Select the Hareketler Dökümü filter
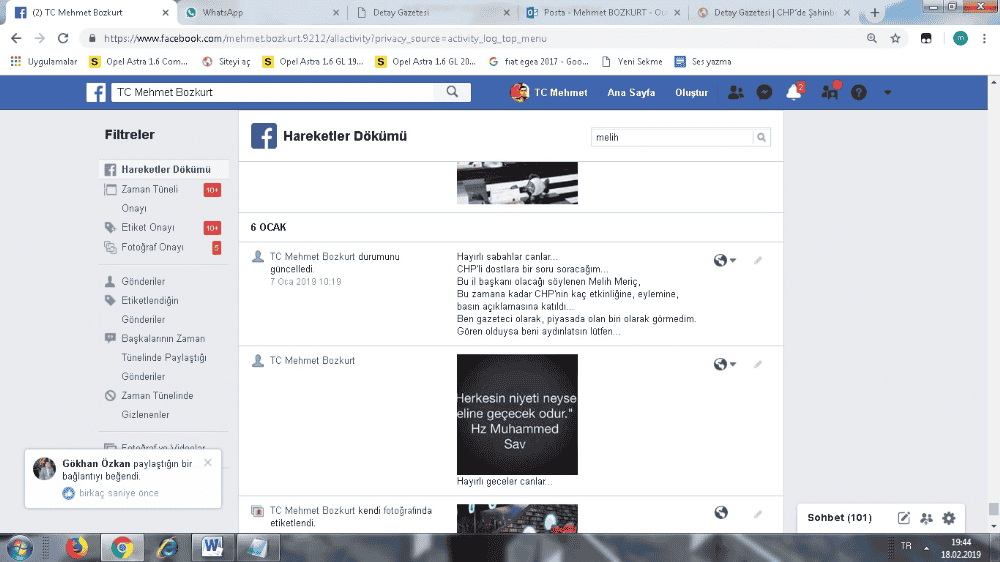This screenshot has height=562, width=1000. [x=164, y=170]
